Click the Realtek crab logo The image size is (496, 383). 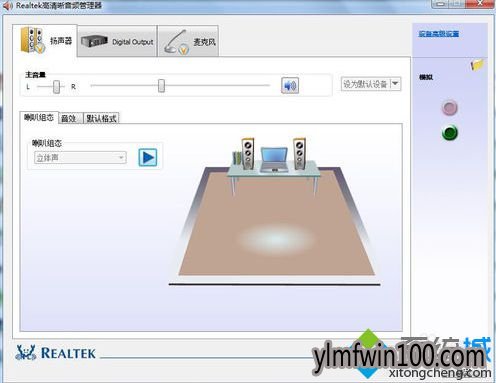[26, 353]
